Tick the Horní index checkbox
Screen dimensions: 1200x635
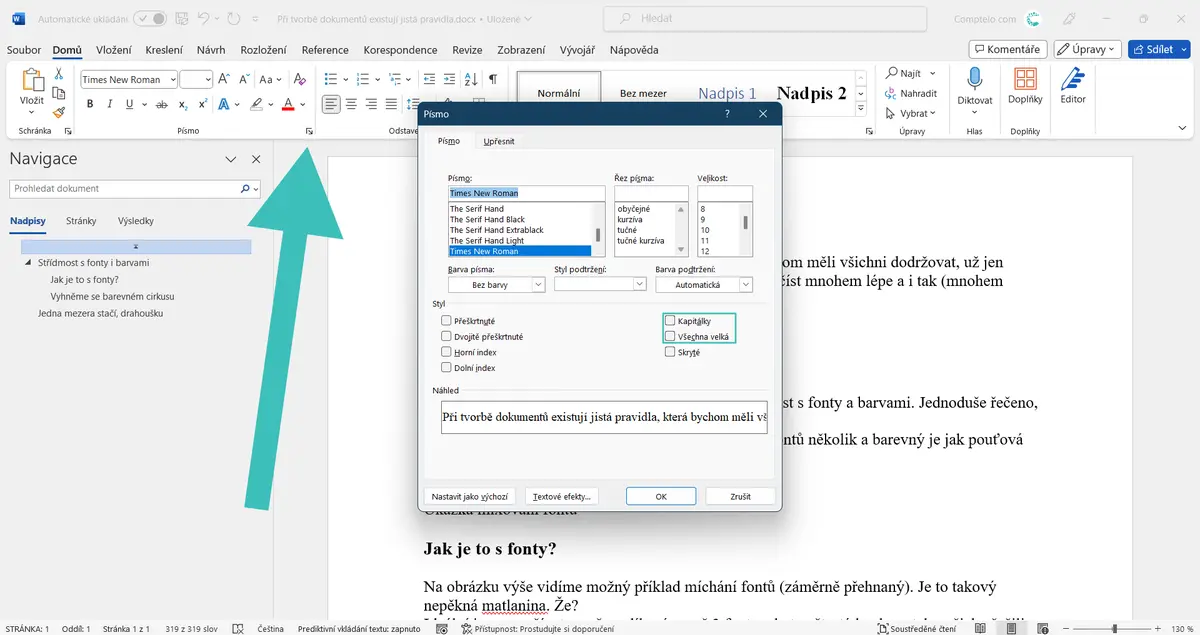446,352
